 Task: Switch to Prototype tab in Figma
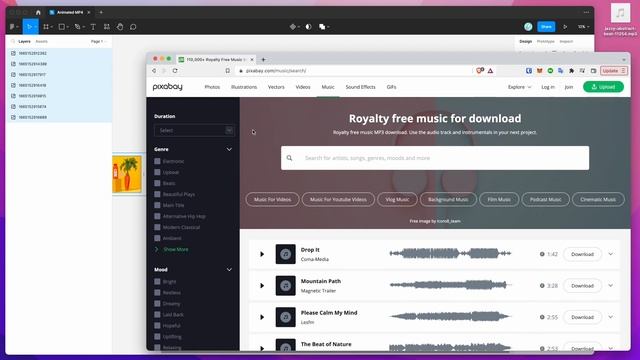pyautogui.click(x=546, y=41)
